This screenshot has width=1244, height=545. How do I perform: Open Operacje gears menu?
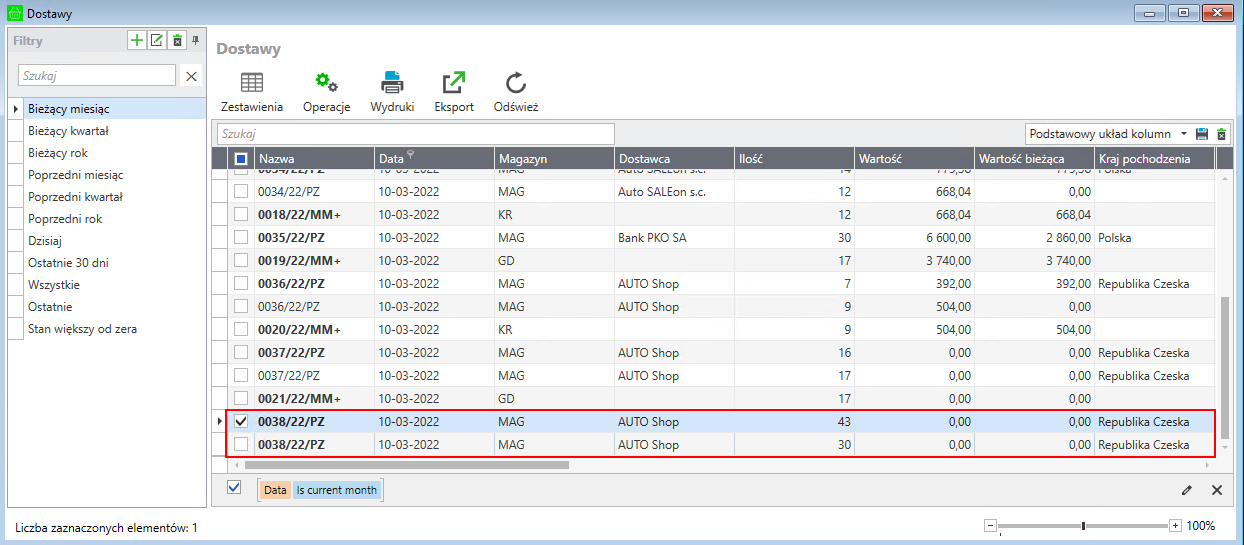tap(326, 84)
